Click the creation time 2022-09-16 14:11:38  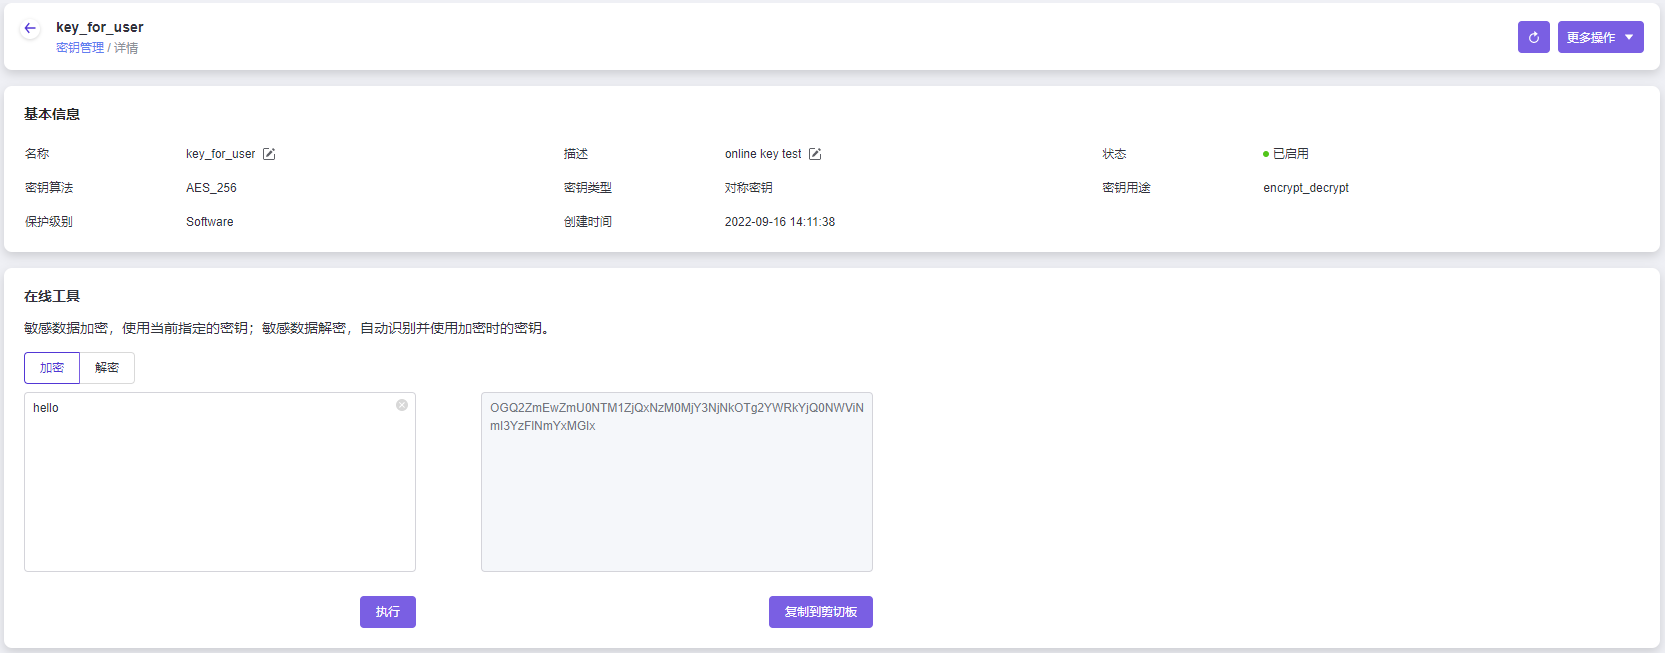coord(780,222)
